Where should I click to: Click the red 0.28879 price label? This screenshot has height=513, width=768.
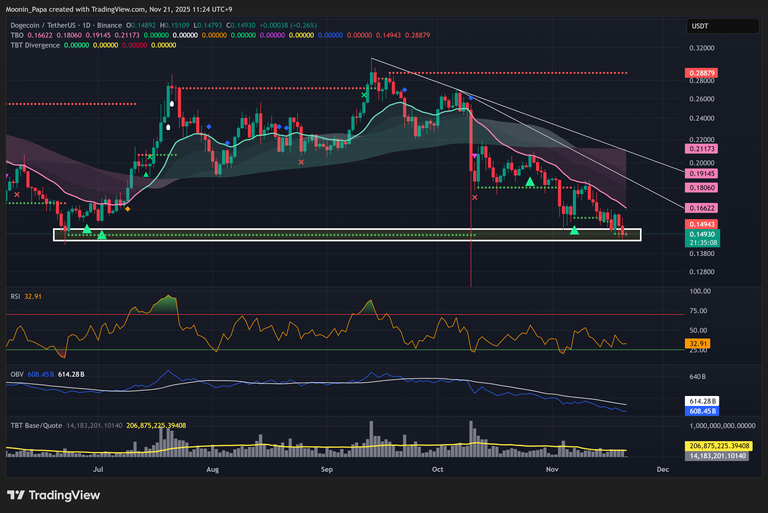point(698,74)
